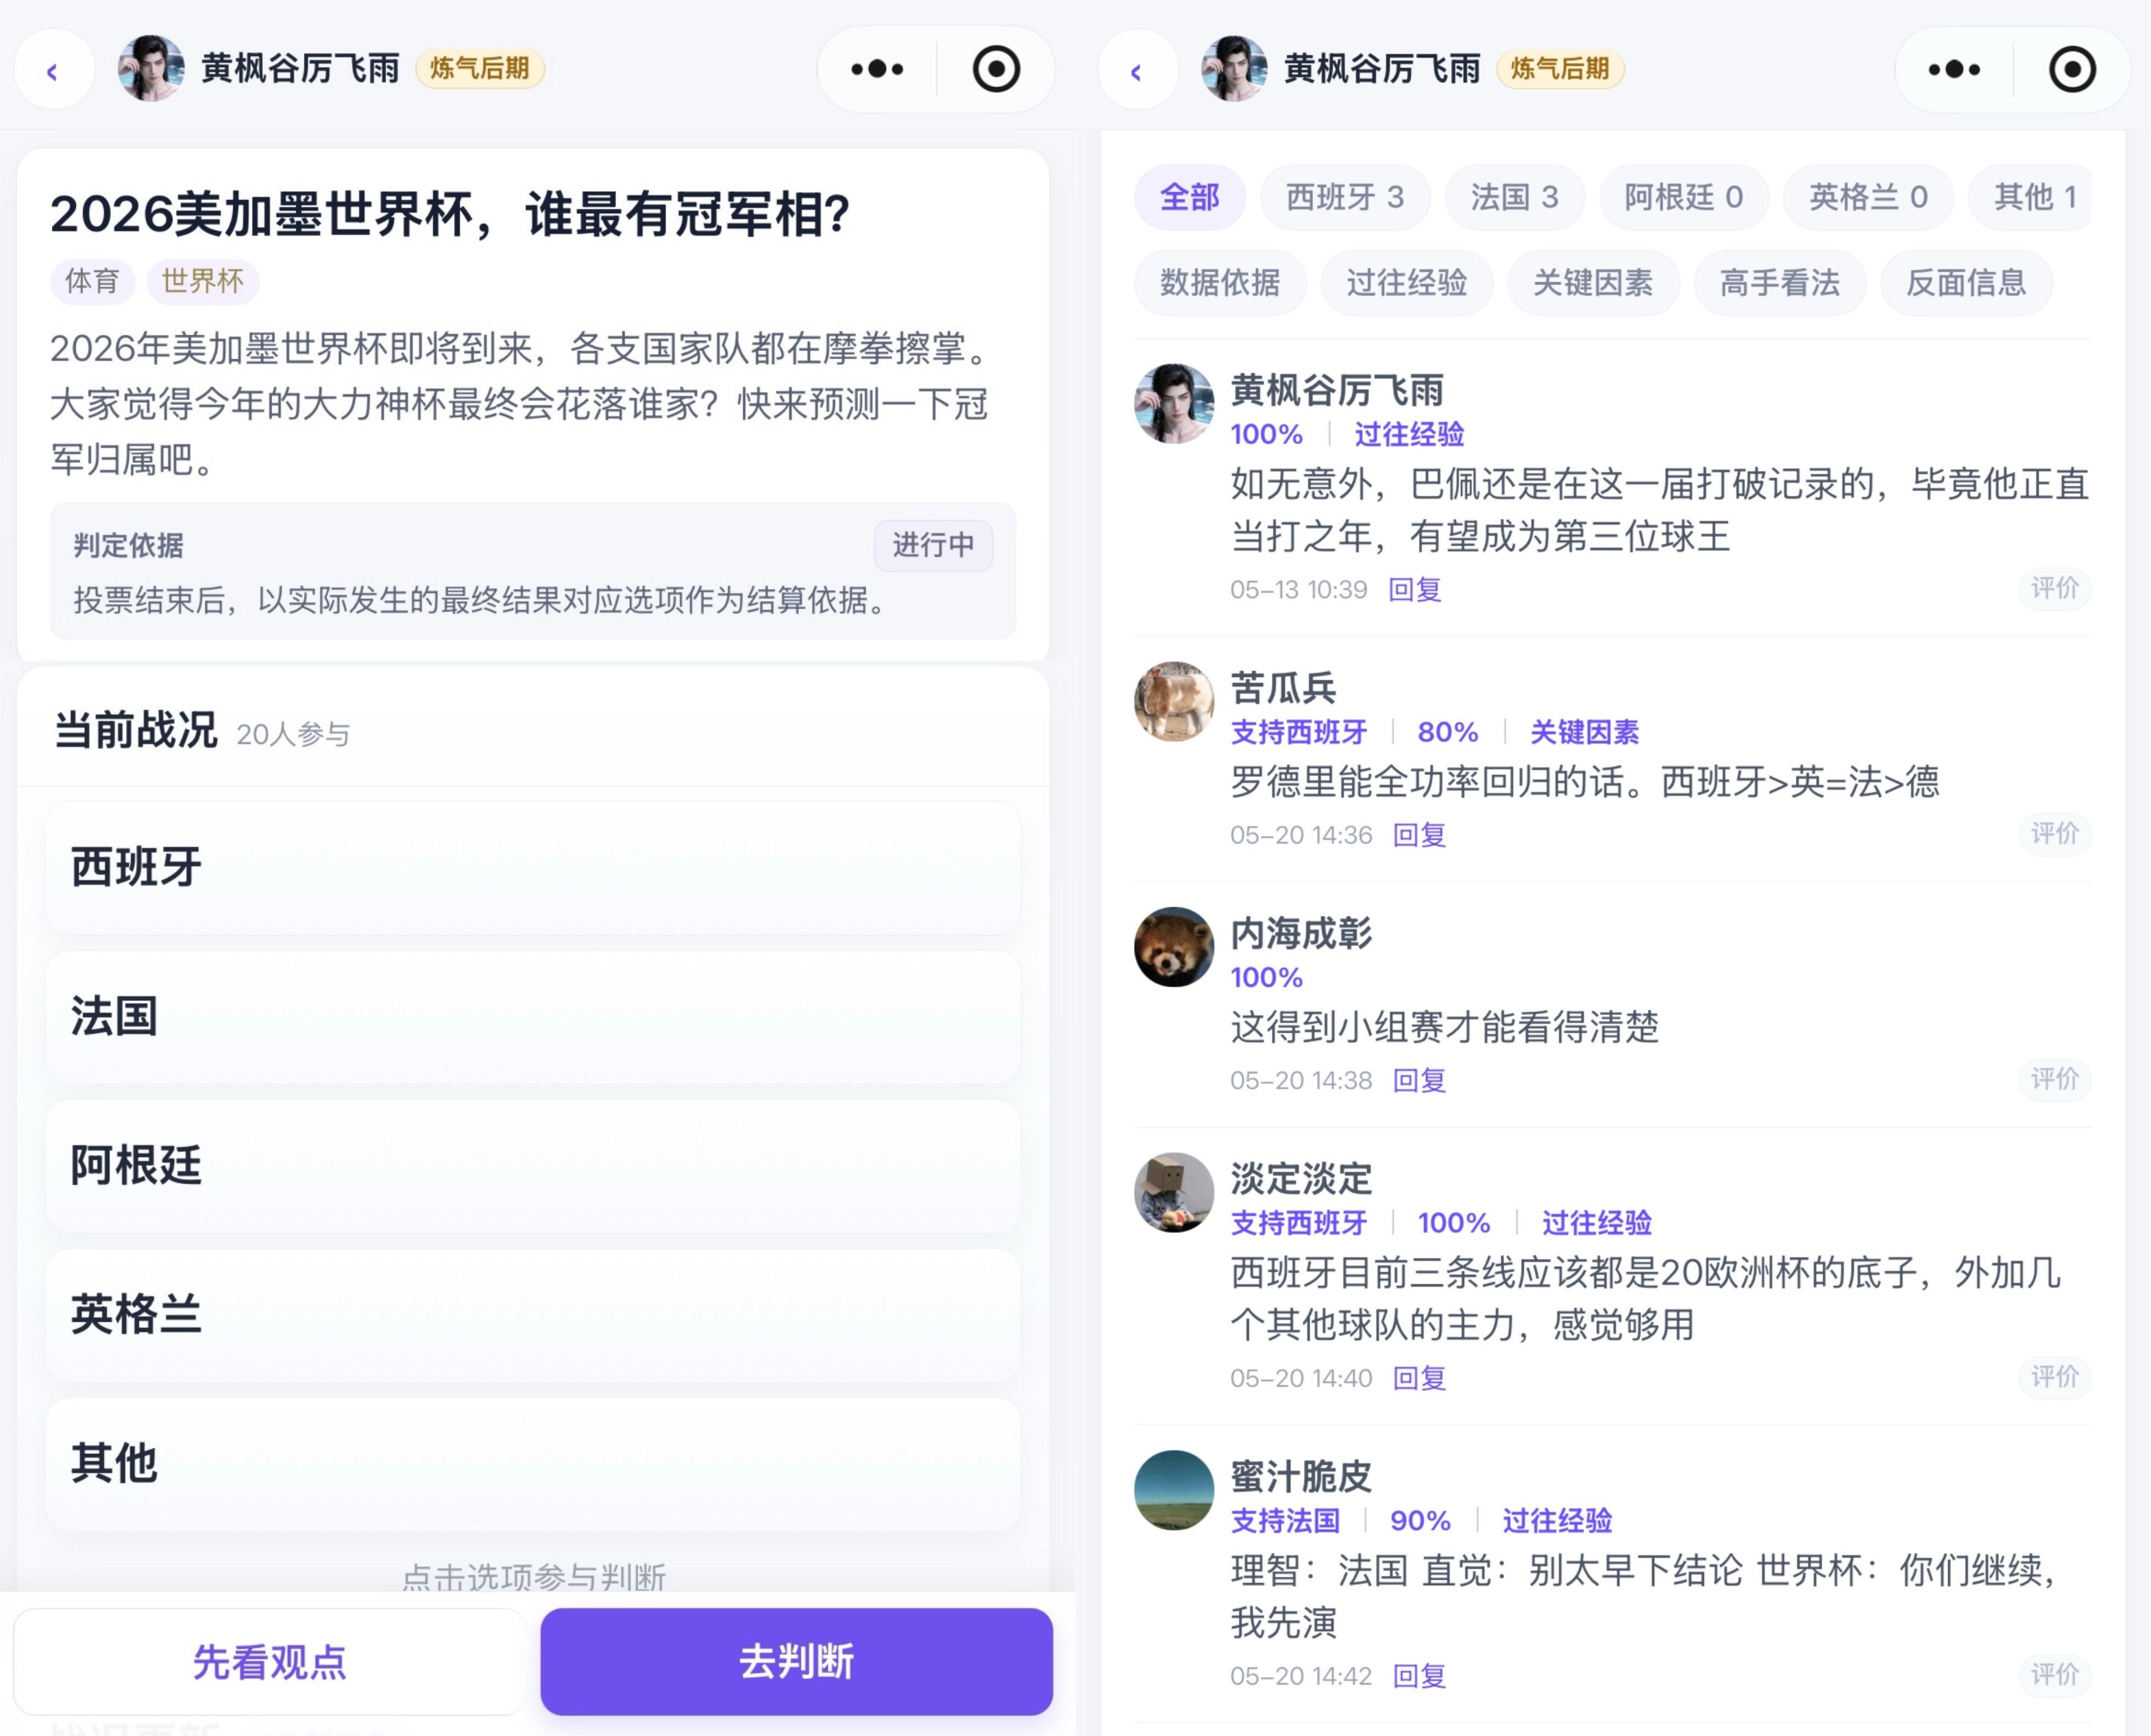2151x1736 pixels.
Task: Open username 内海成彰 in comments
Action: pos(1301,933)
